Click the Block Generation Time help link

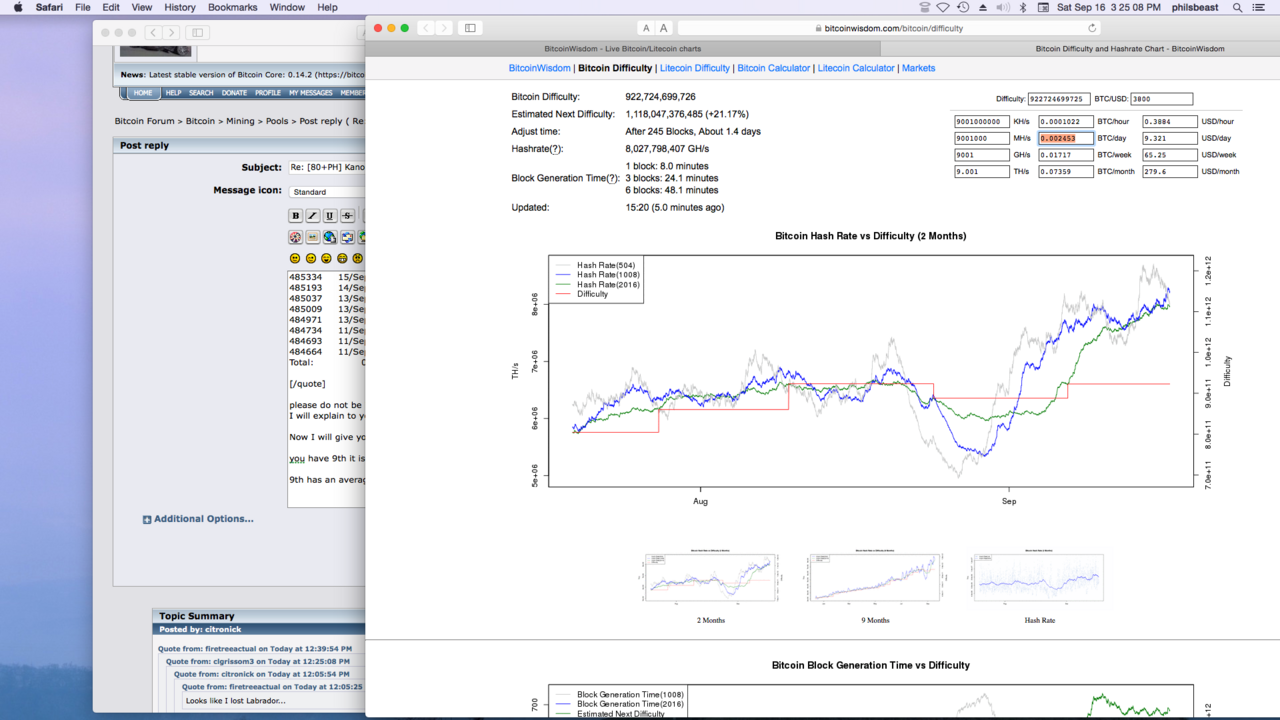613,178
